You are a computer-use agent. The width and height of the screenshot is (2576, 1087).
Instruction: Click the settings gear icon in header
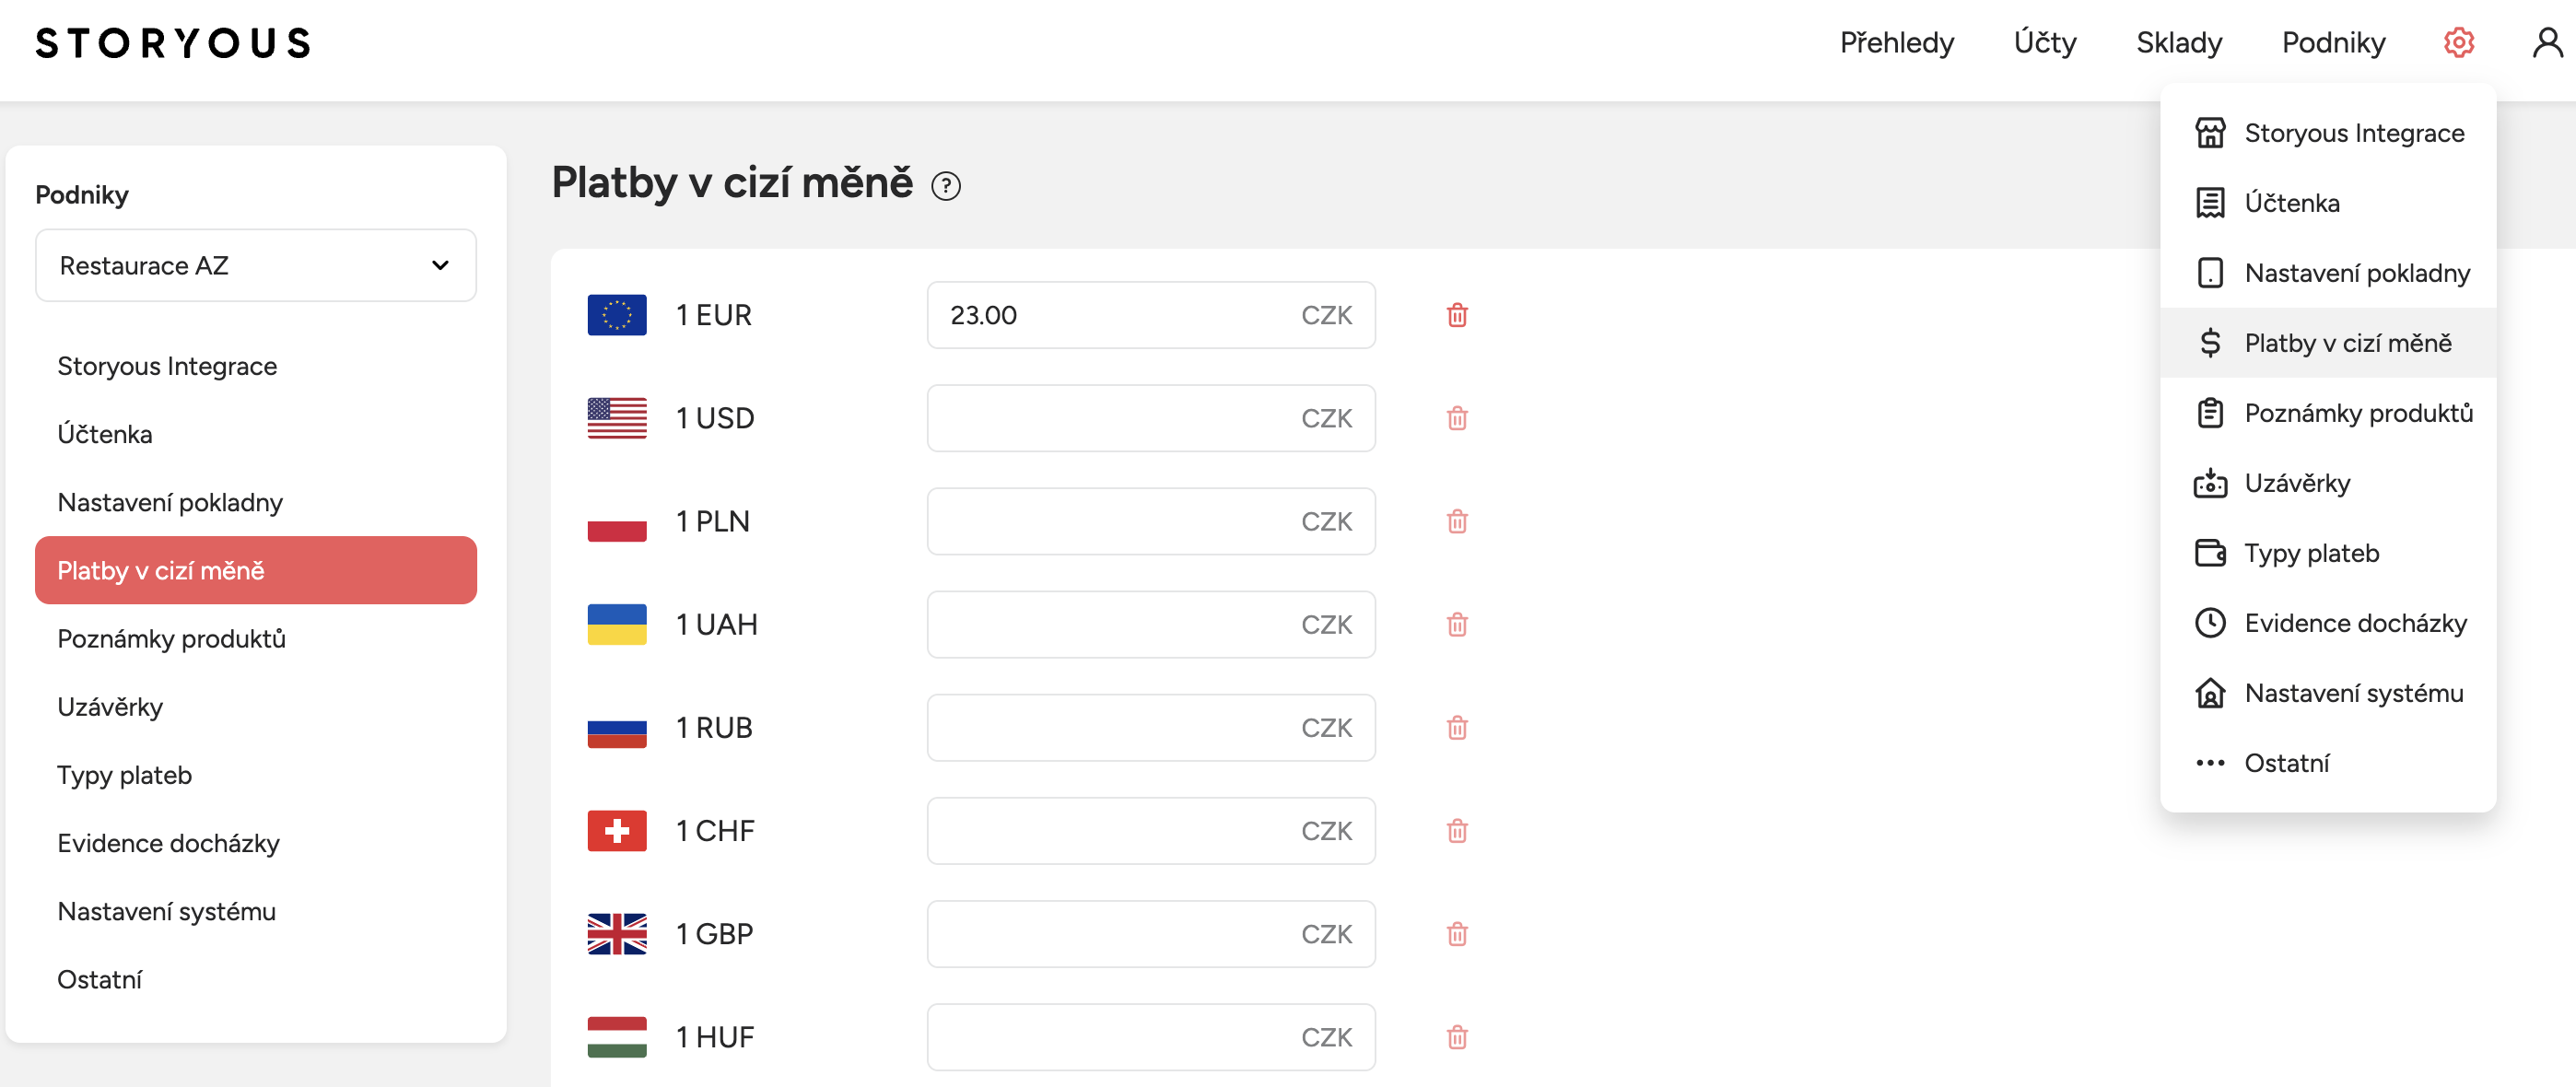[x=2458, y=43]
